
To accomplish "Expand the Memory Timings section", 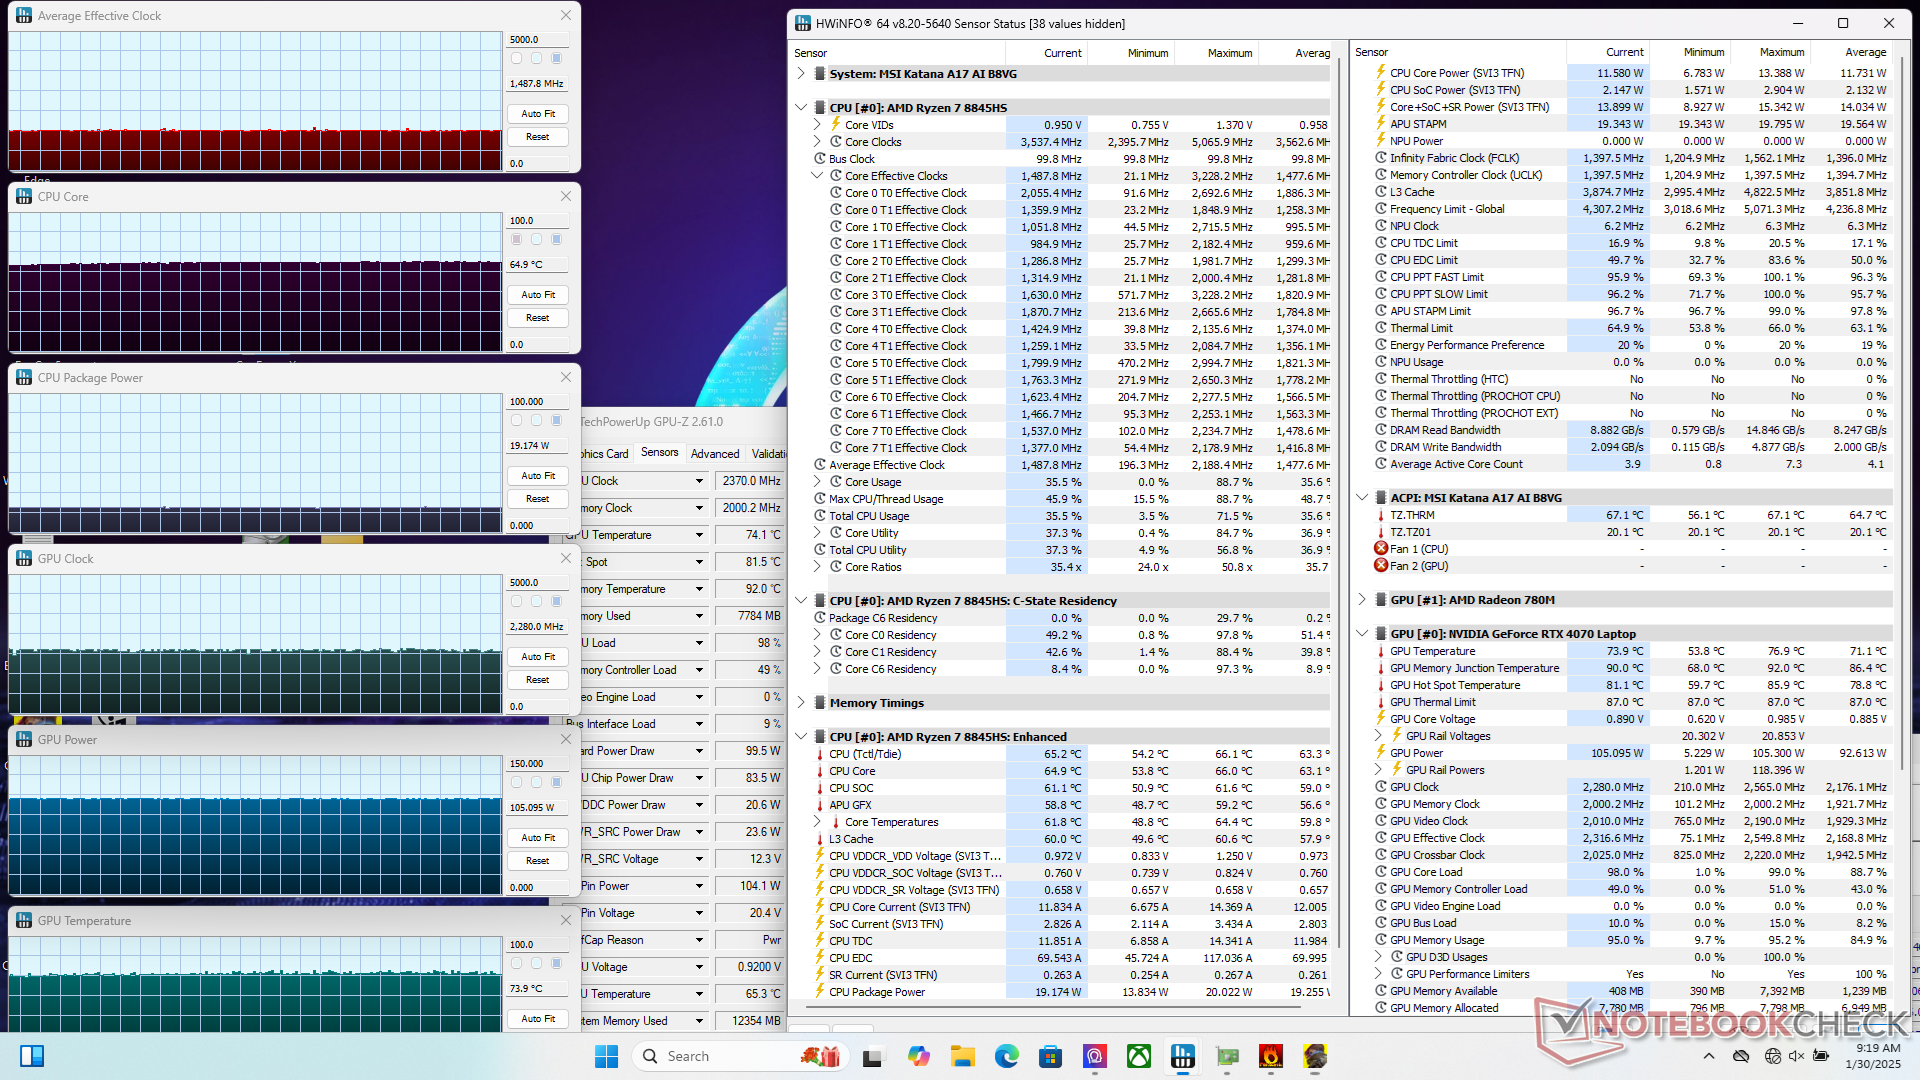I will (801, 703).
